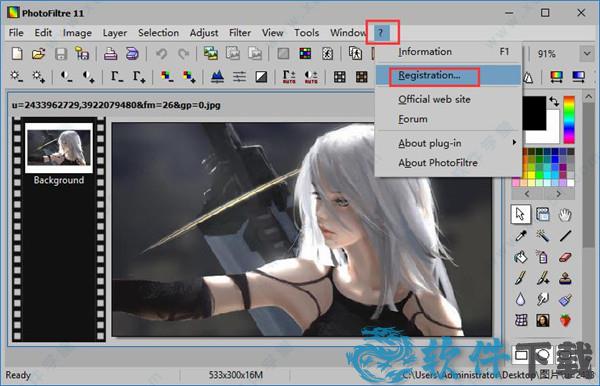Apply Auto contrast

(x=311, y=77)
